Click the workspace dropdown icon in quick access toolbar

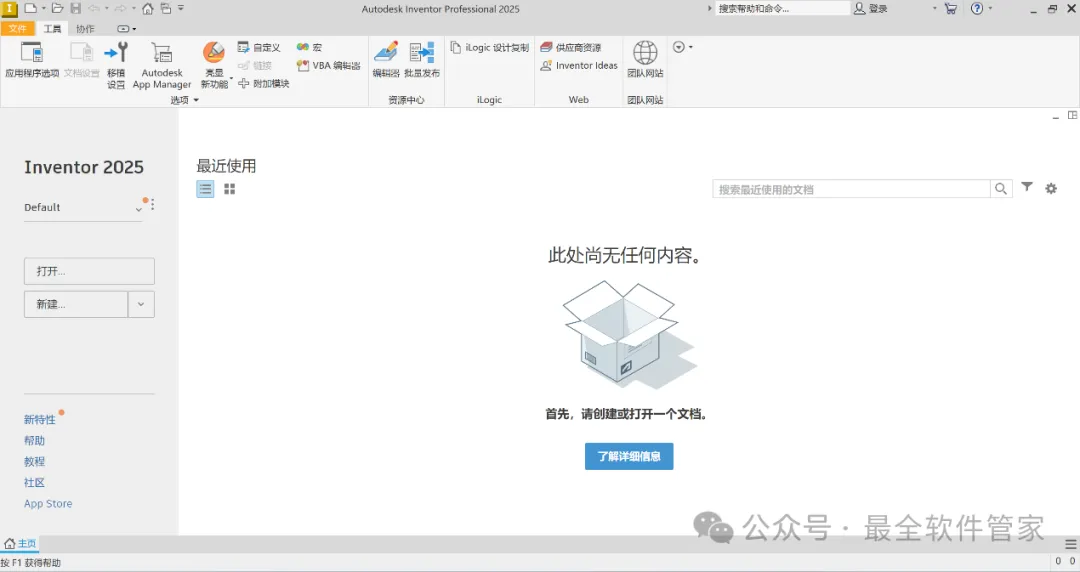pyautogui.click(x=166, y=8)
